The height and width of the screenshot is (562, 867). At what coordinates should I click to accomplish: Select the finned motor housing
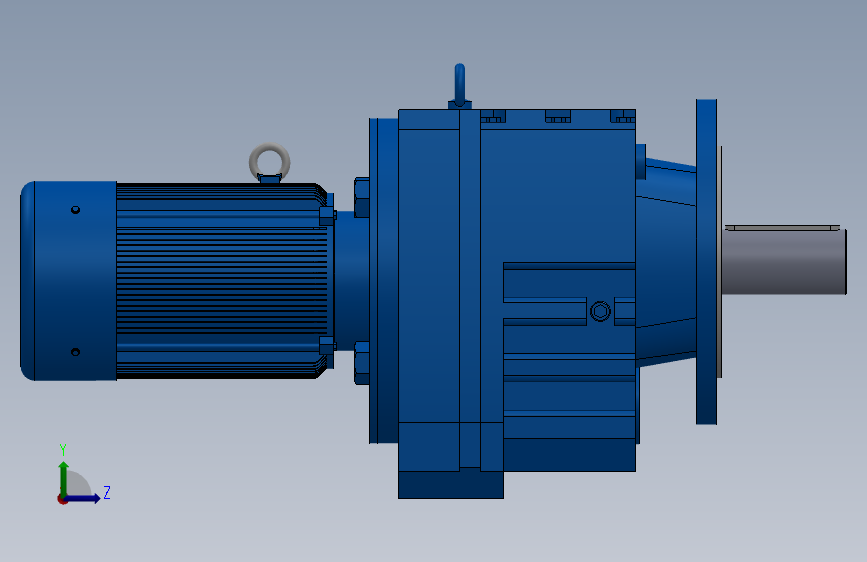223,281
